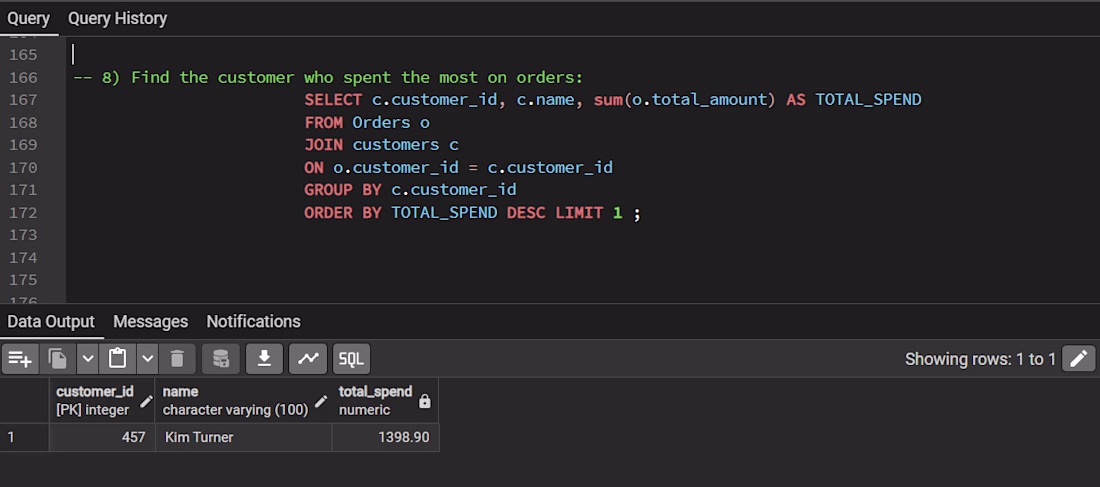The width and height of the screenshot is (1100, 487).
Task: Click the SQL button in toolbar
Action: (x=351, y=359)
